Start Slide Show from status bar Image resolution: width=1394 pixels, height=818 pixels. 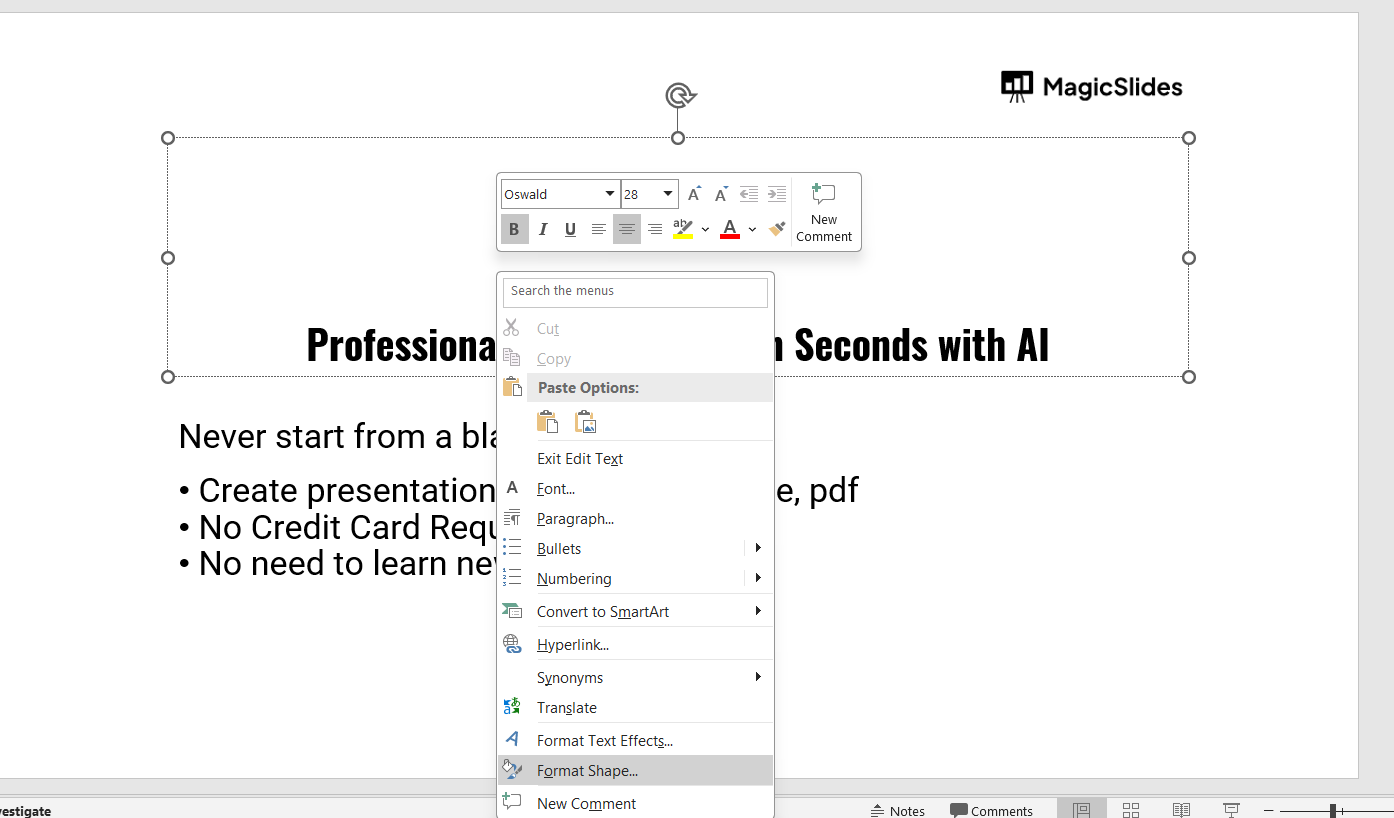(1231, 809)
